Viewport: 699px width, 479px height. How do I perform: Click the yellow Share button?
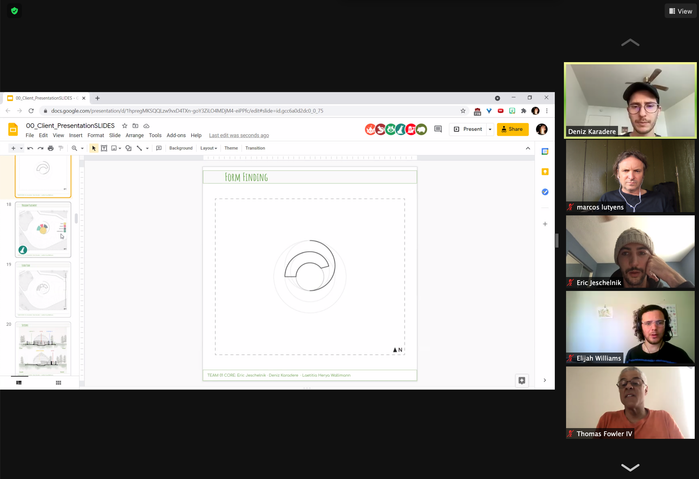tap(513, 129)
